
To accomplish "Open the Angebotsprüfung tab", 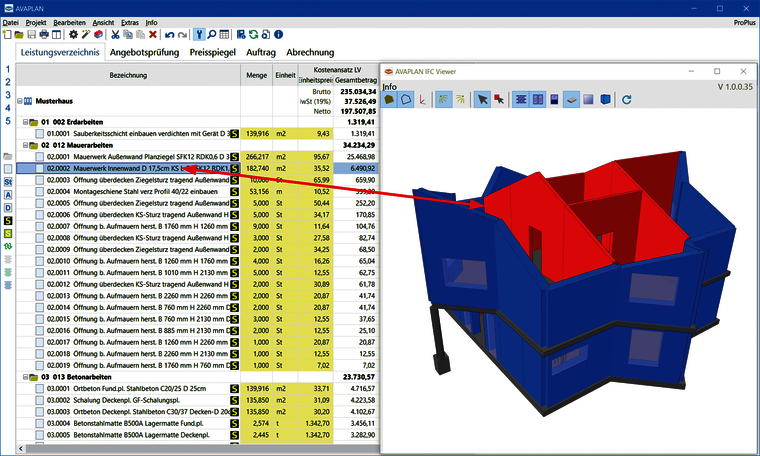I will click(144, 52).
